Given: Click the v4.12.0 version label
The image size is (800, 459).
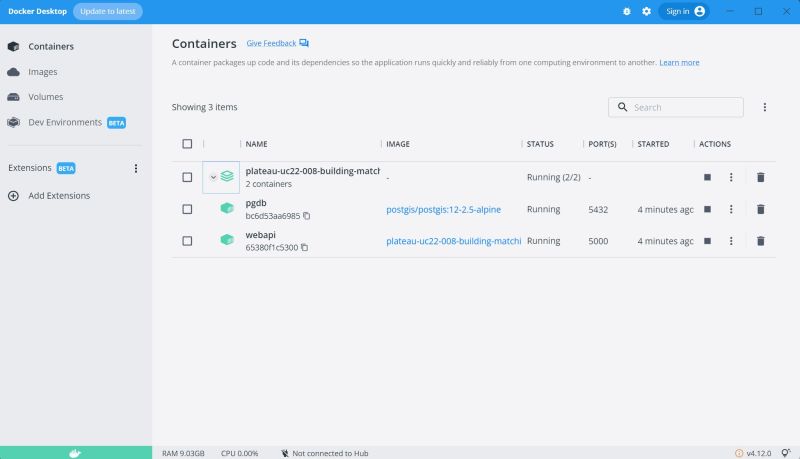Looking at the screenshot, I should tap(759, 453).
